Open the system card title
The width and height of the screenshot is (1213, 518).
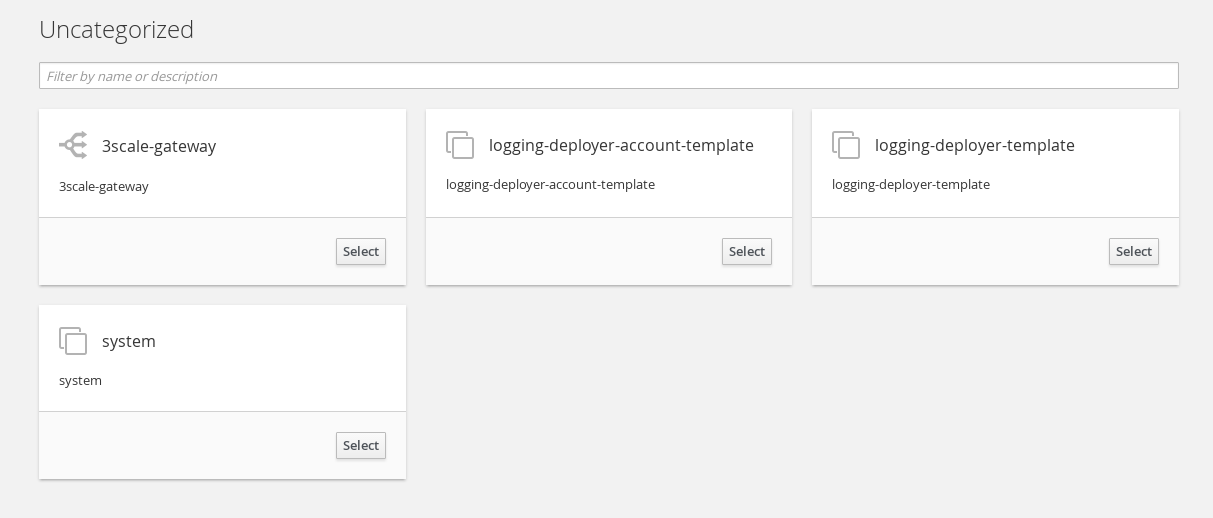[129, 341]
